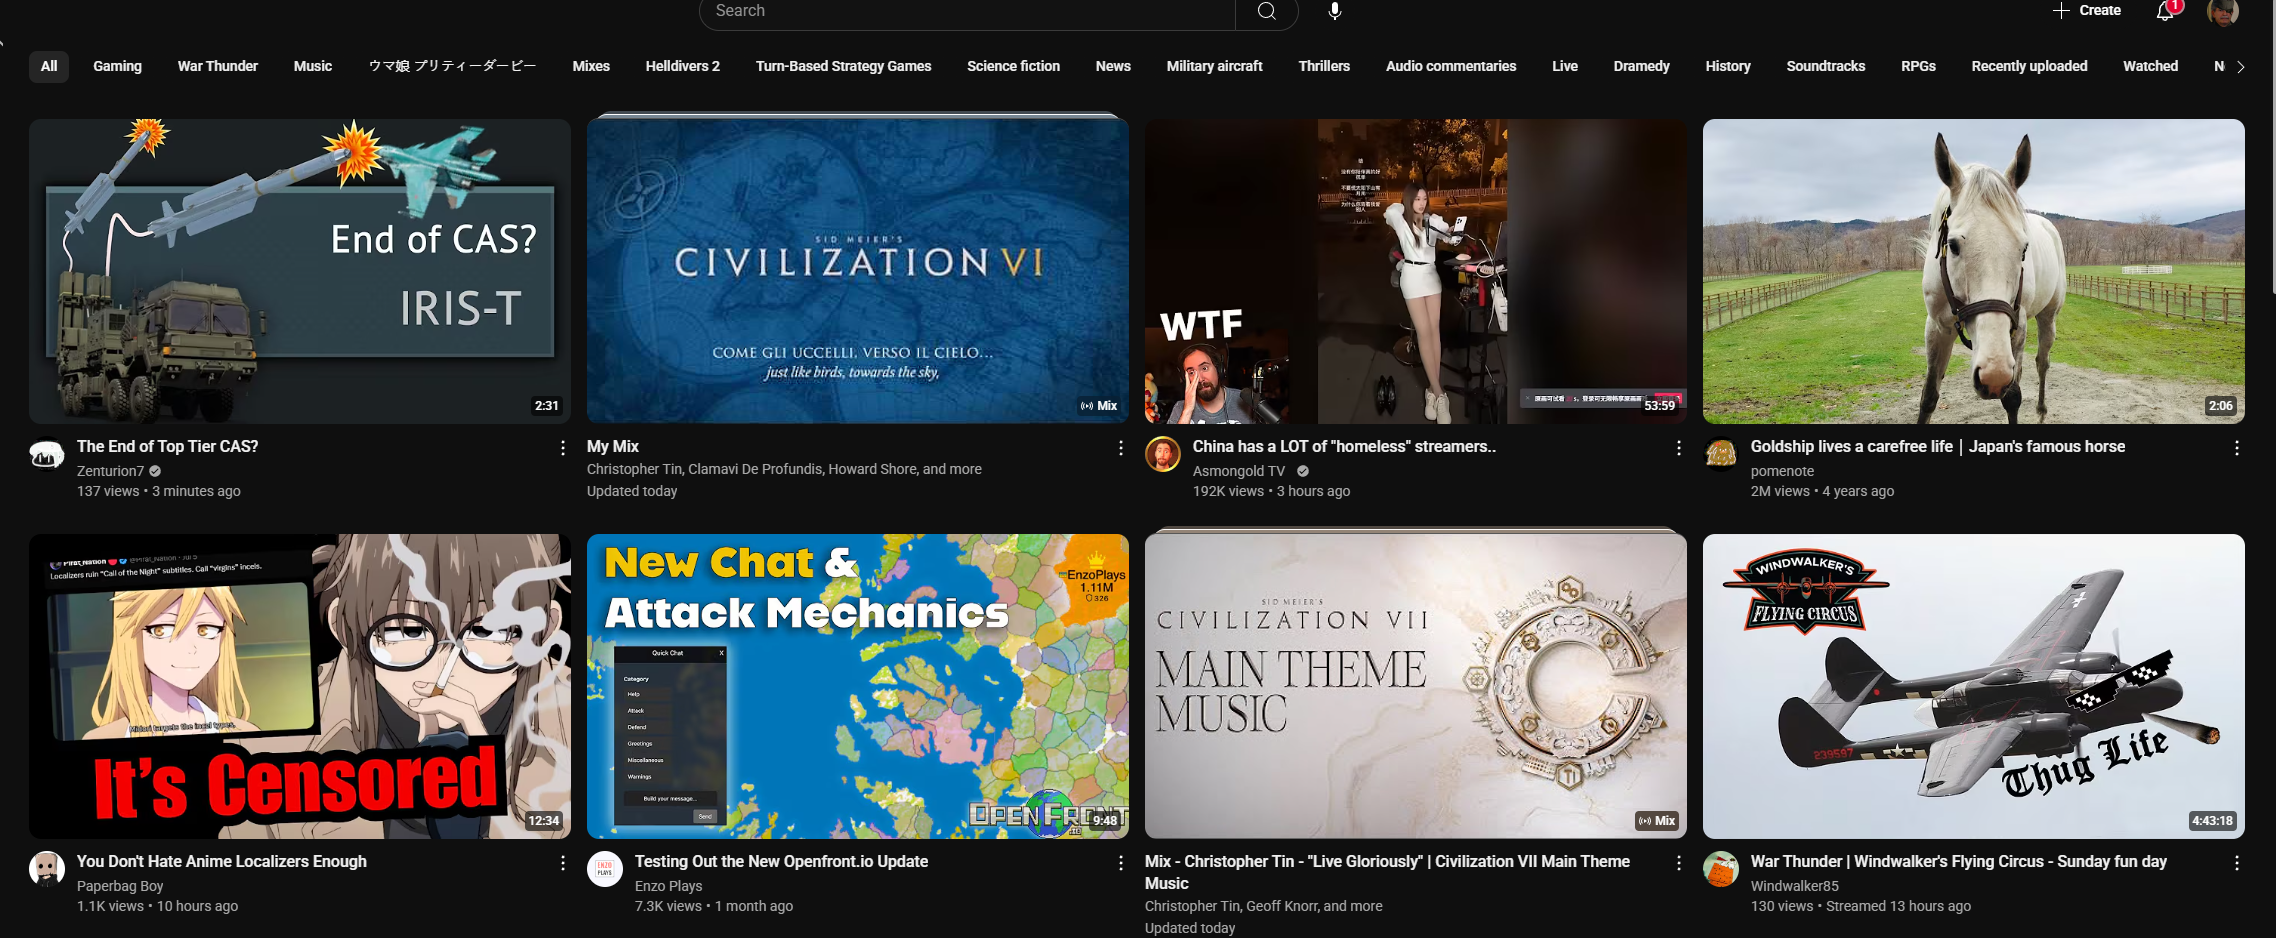Viewport: 2276px width, 938px height.
Task: Show more topic chips with the right arrow
Action: pos(2241,67)
